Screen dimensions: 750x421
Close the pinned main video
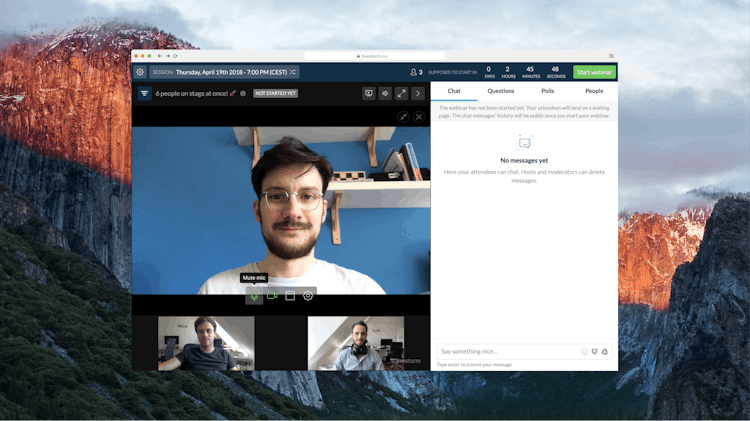[419, 116]
